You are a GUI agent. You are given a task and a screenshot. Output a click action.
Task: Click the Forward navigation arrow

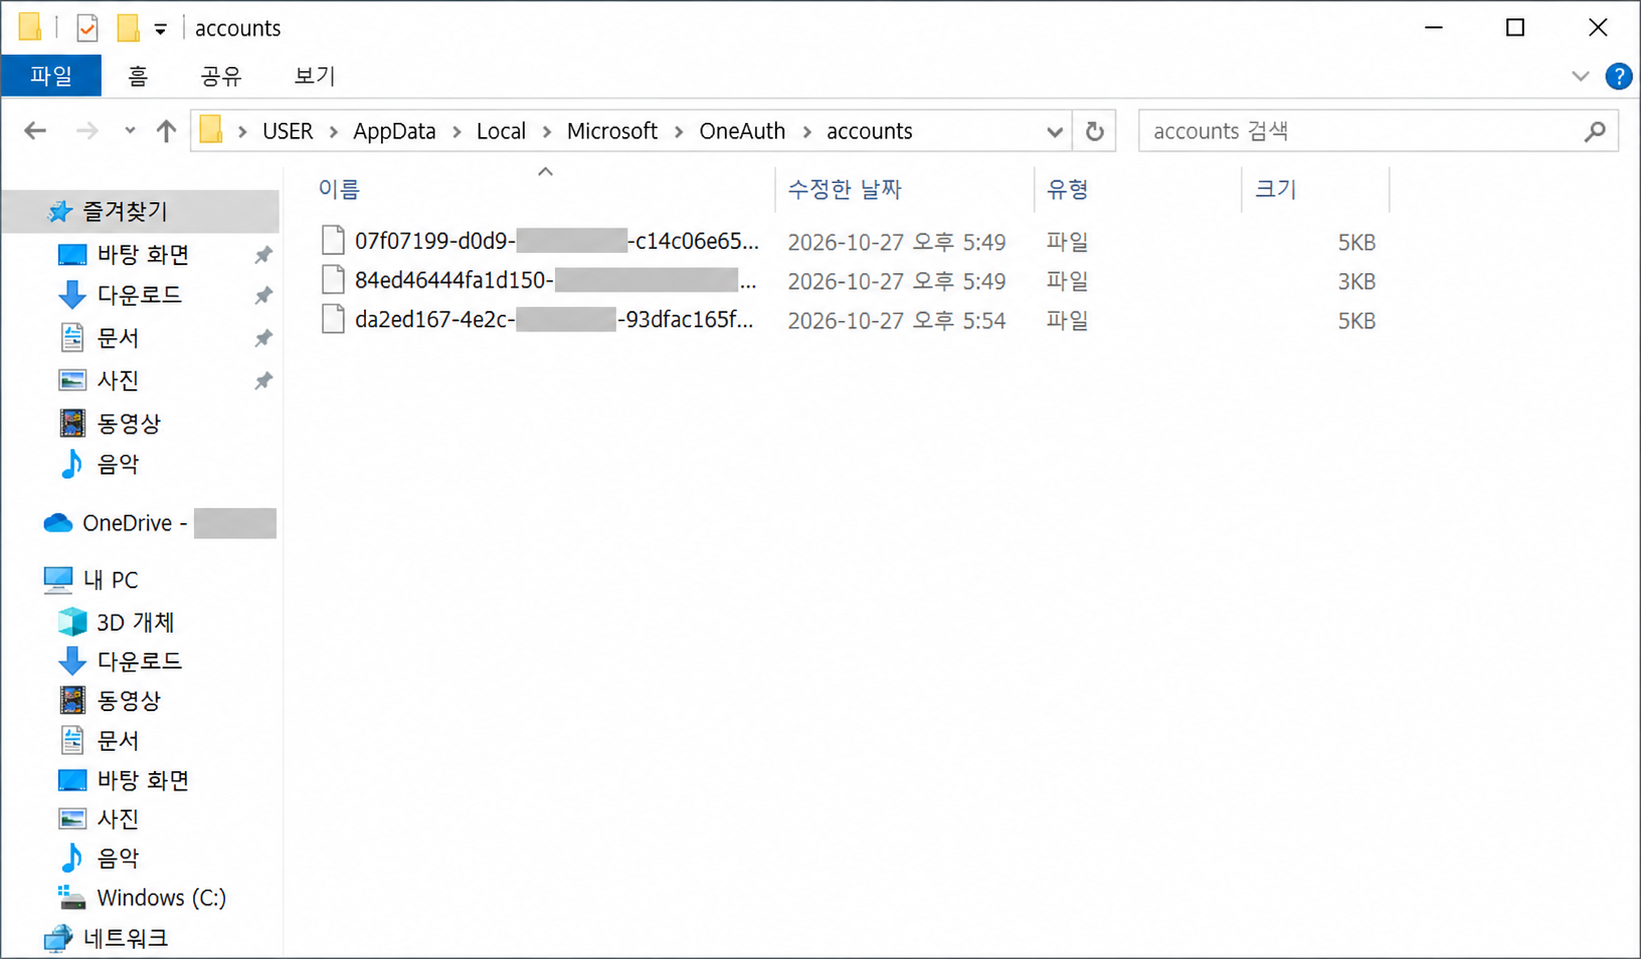click(x=87, y=131)
